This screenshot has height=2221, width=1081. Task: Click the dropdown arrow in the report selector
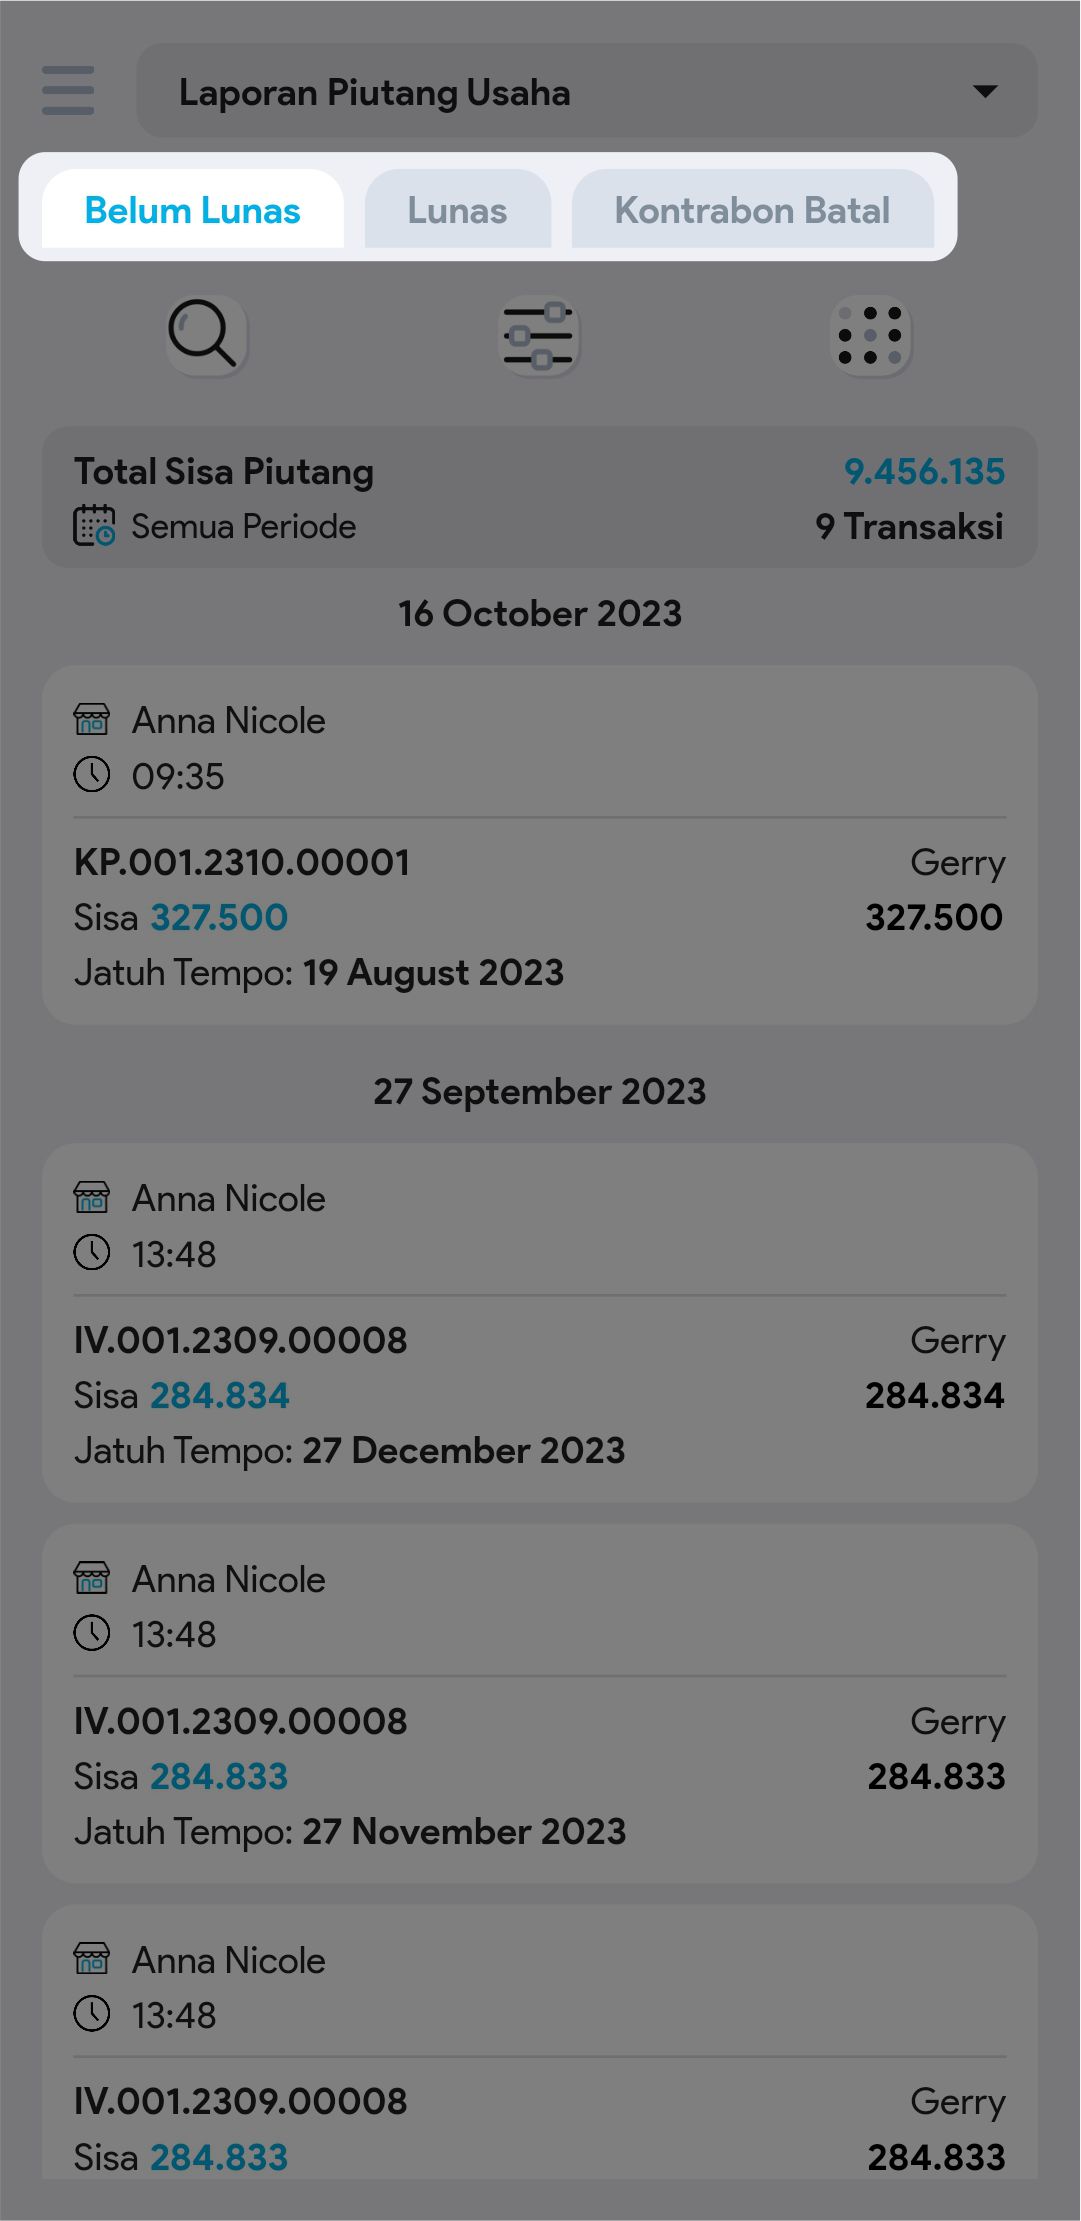[x=985, y=92]
